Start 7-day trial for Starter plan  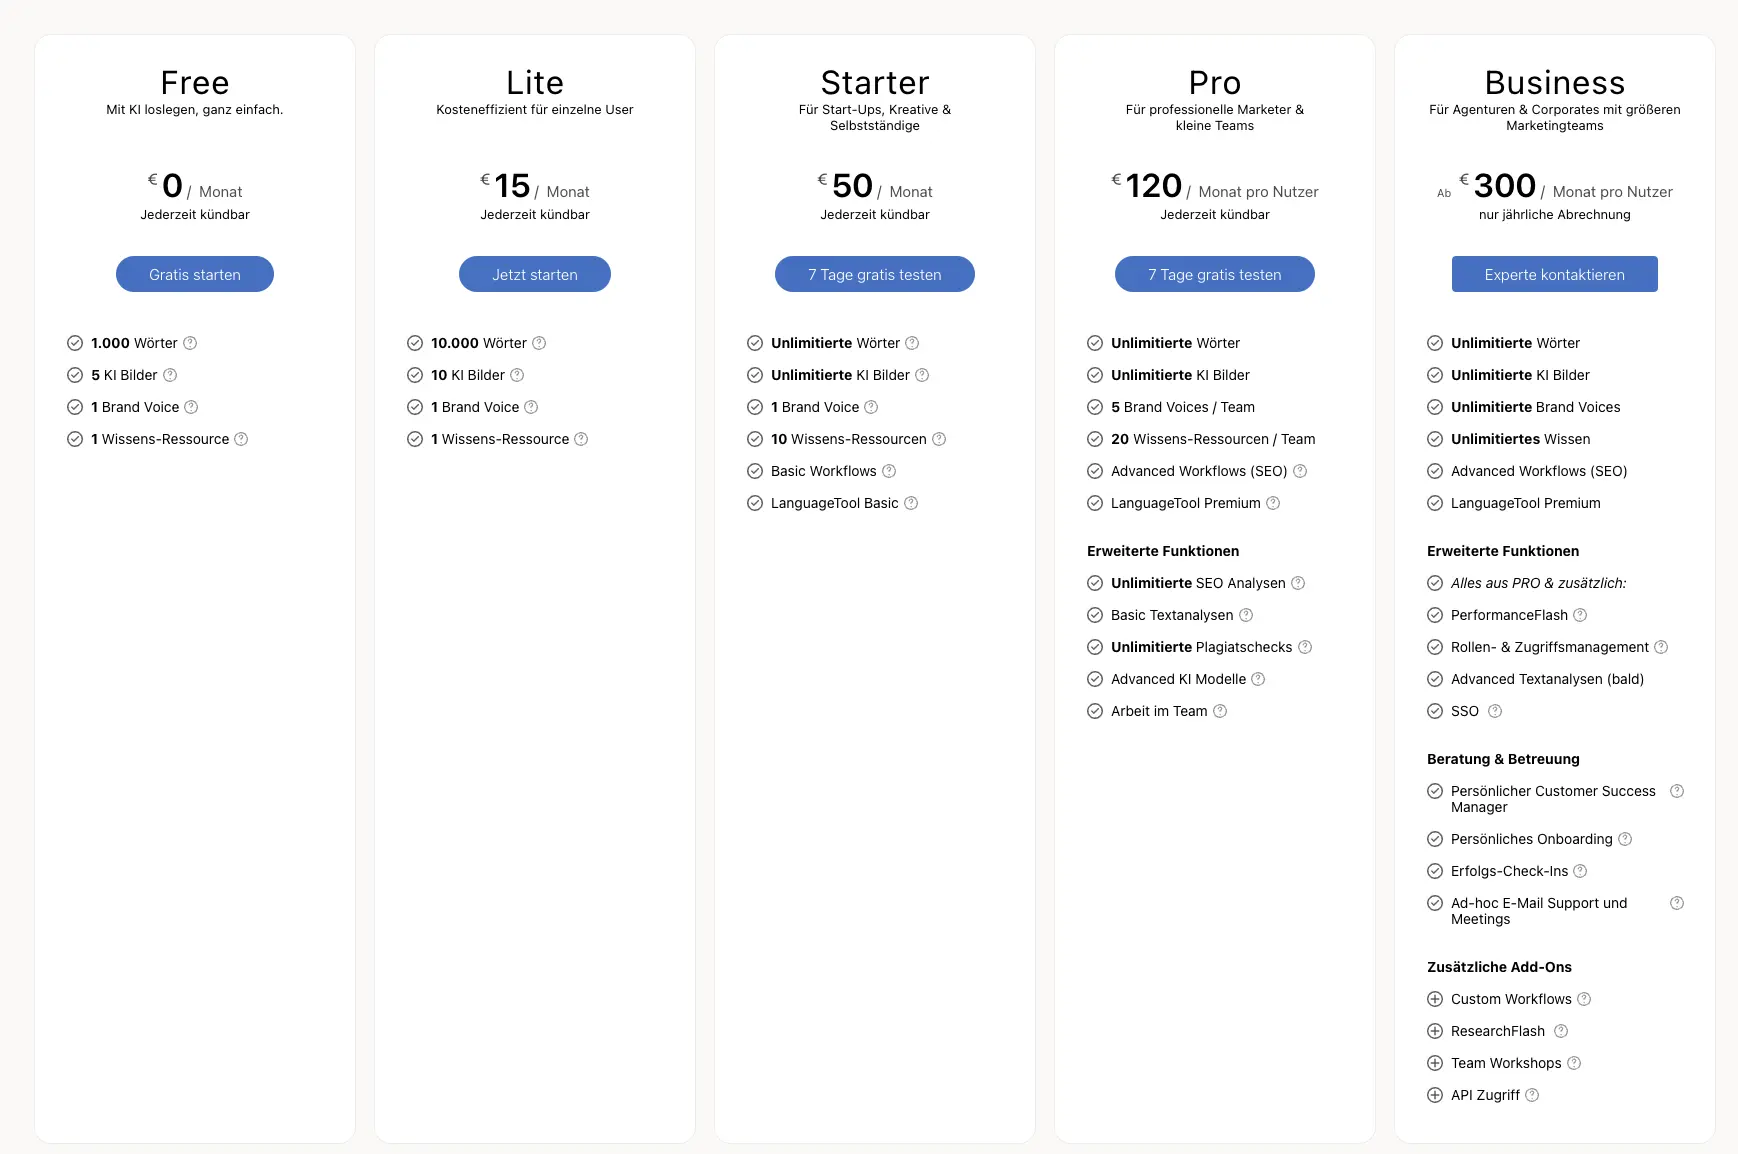point(875,274)
